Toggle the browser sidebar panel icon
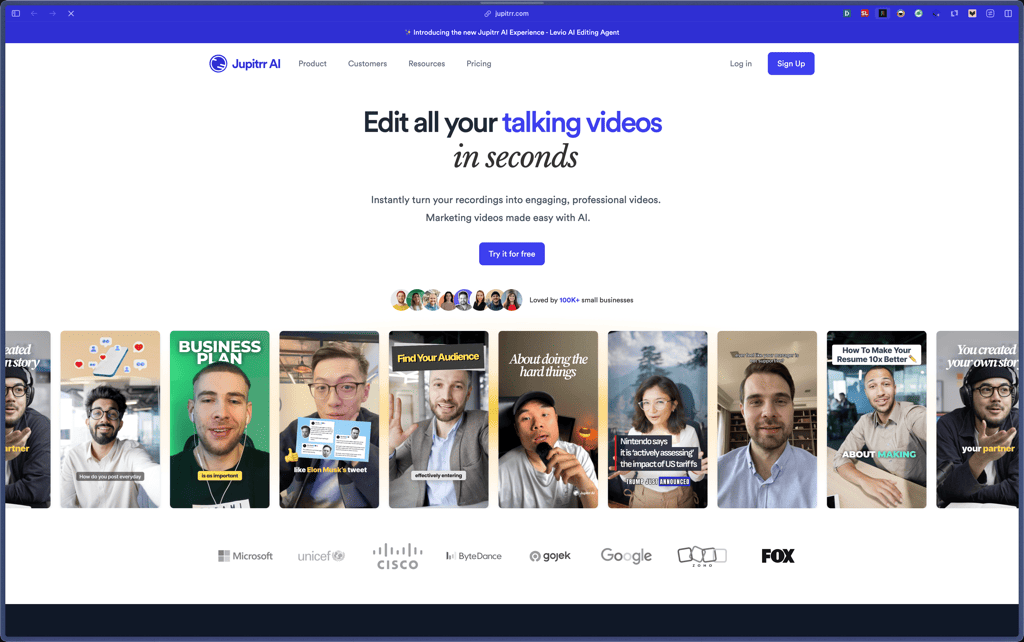This screenshot has height=642, width=1024. pos(16,14)
